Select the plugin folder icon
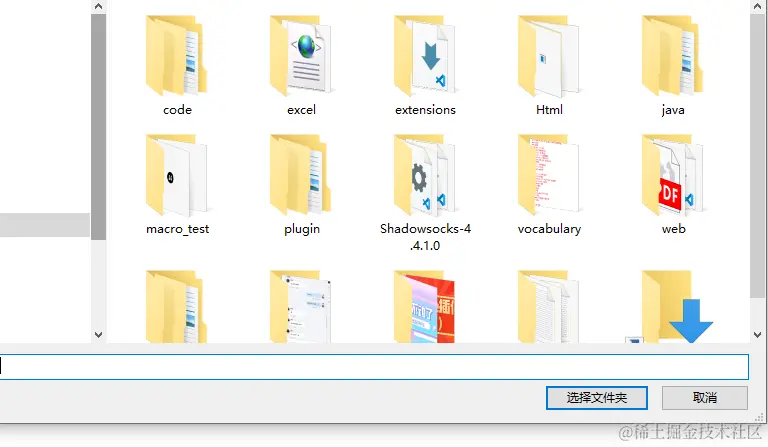768x447 pixels. (x=301, y=175)
